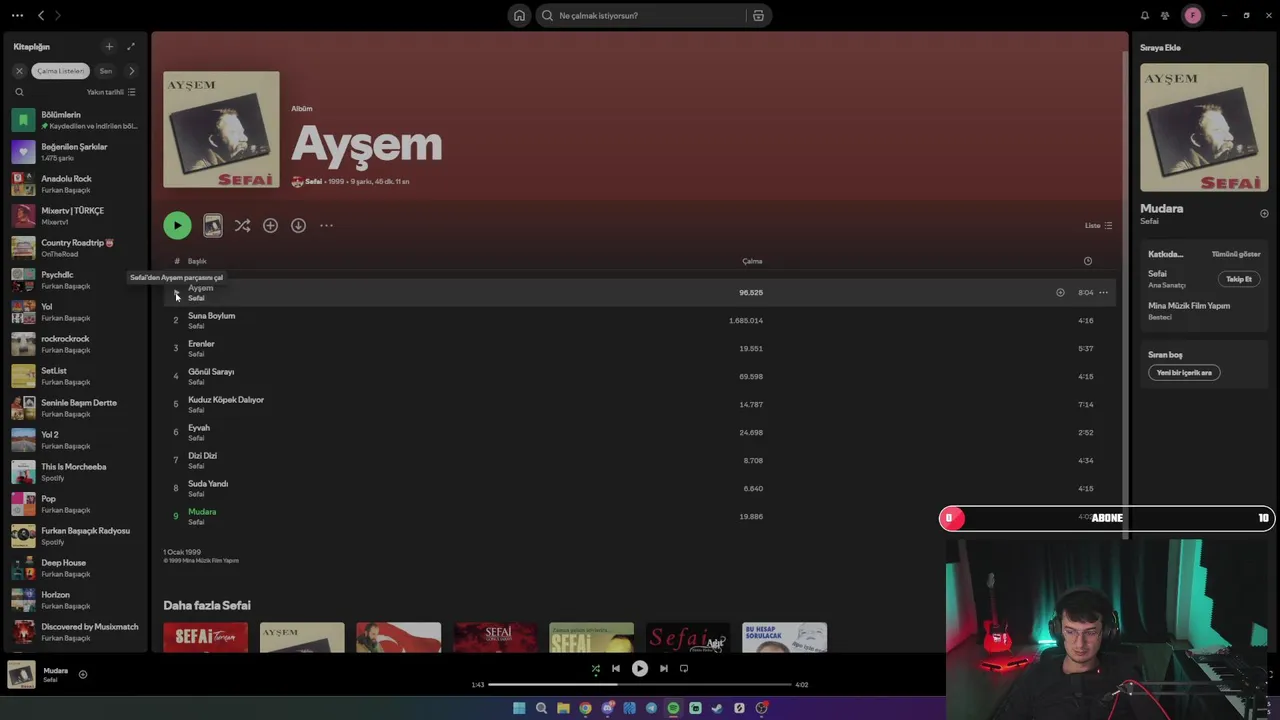Add Mudara to library in side panel
The height and width of the screenshot is (720, 1280).
point(1264,213)
